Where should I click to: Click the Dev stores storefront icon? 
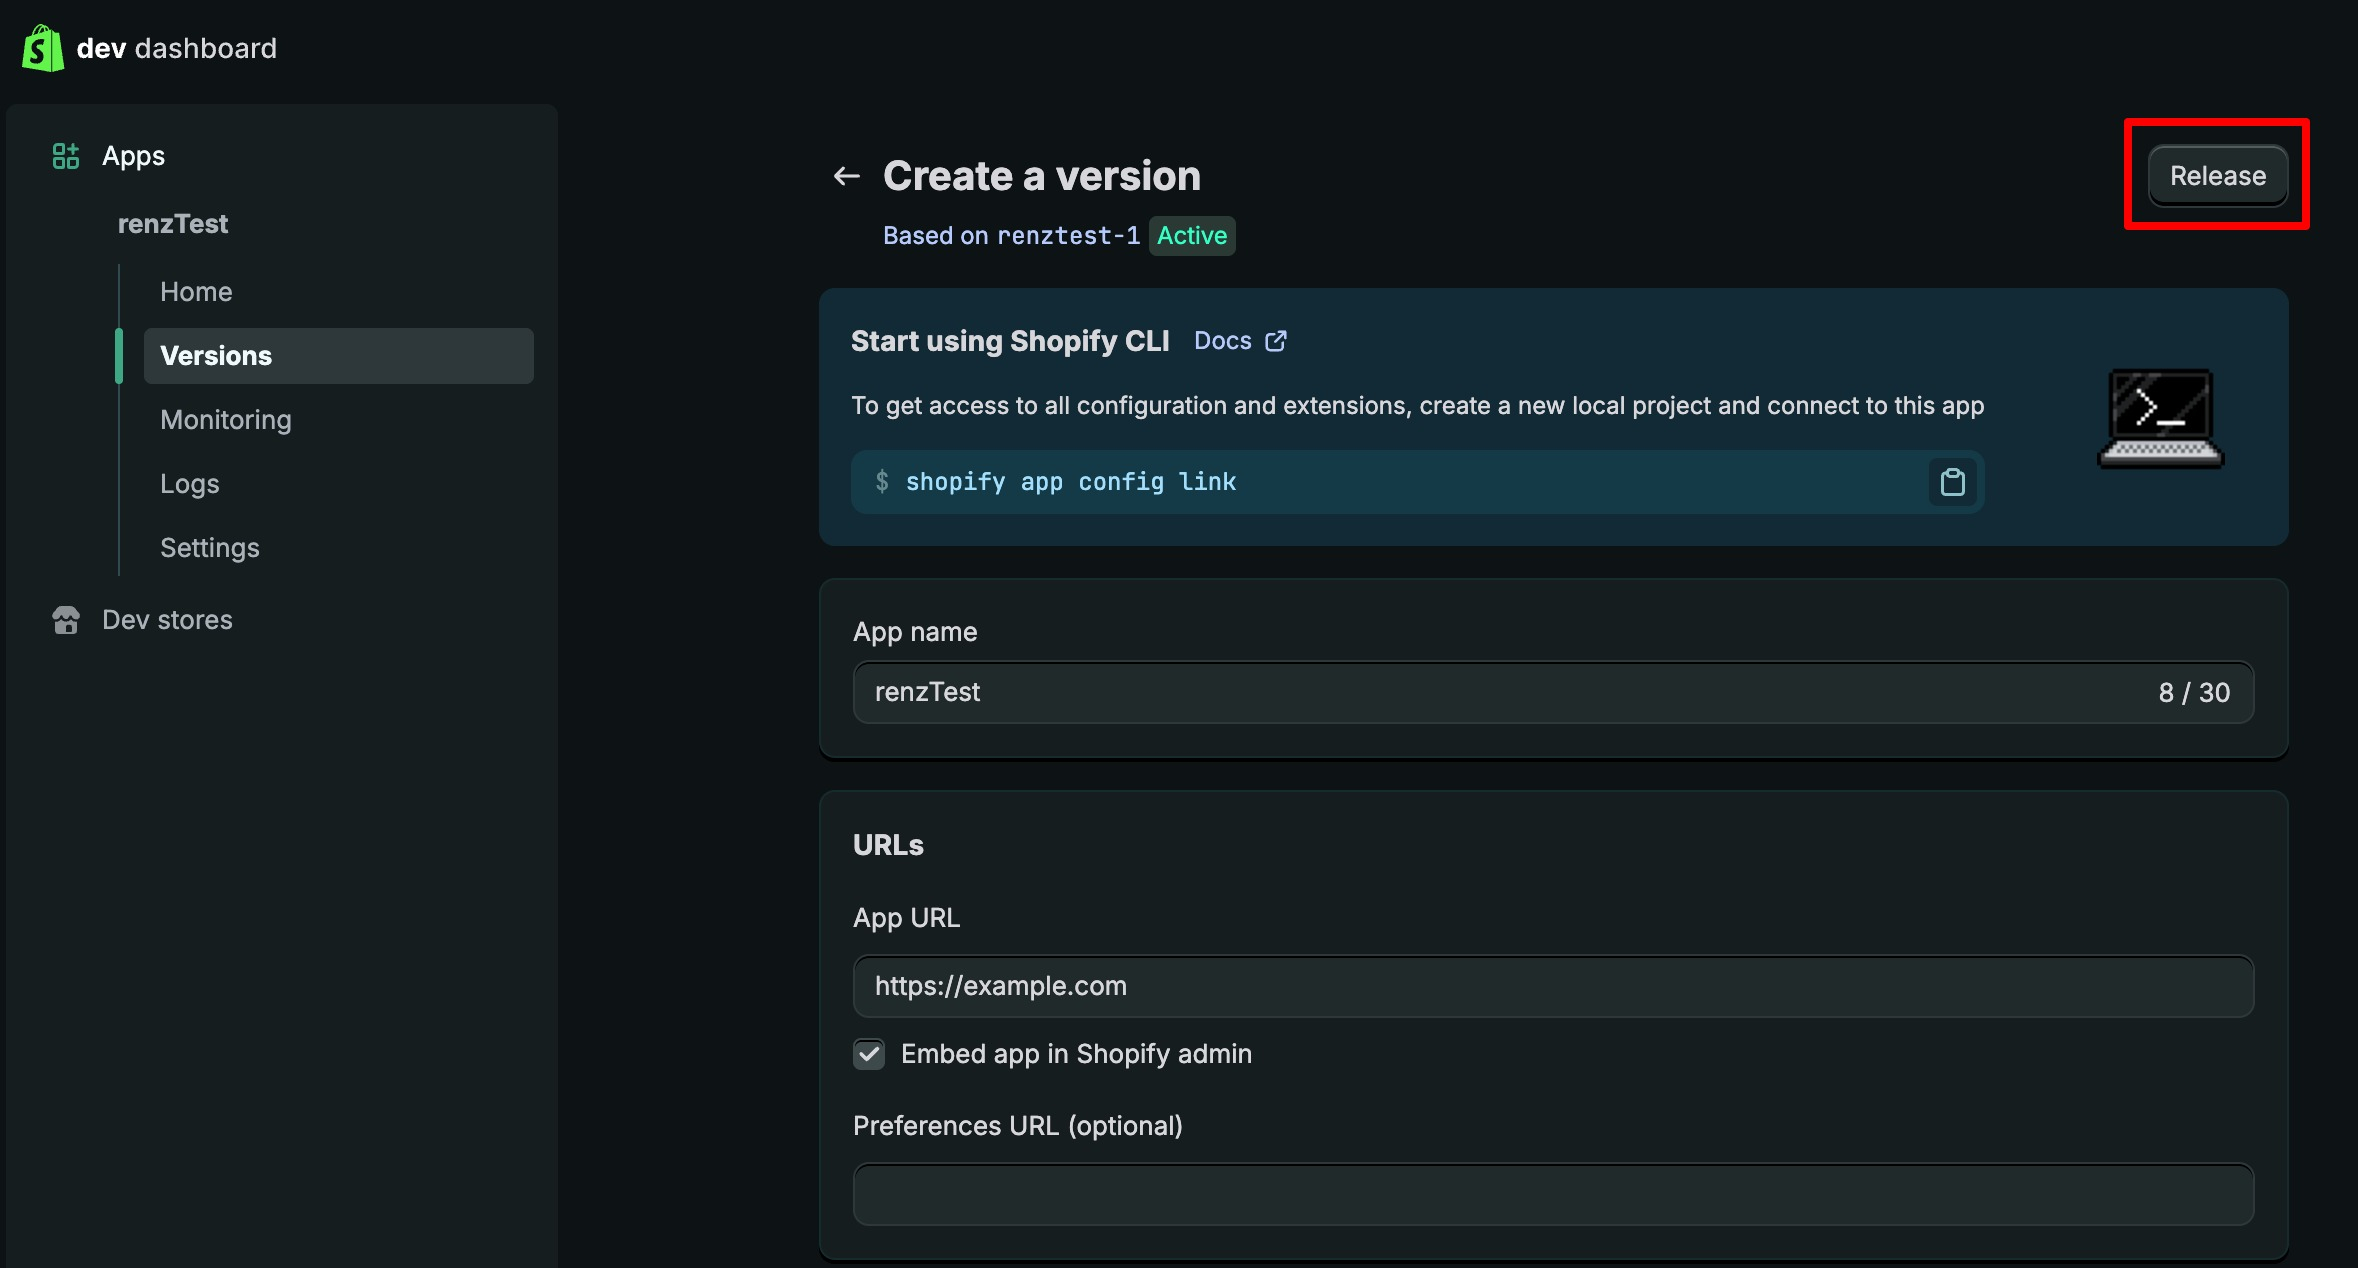coord(66,620)
